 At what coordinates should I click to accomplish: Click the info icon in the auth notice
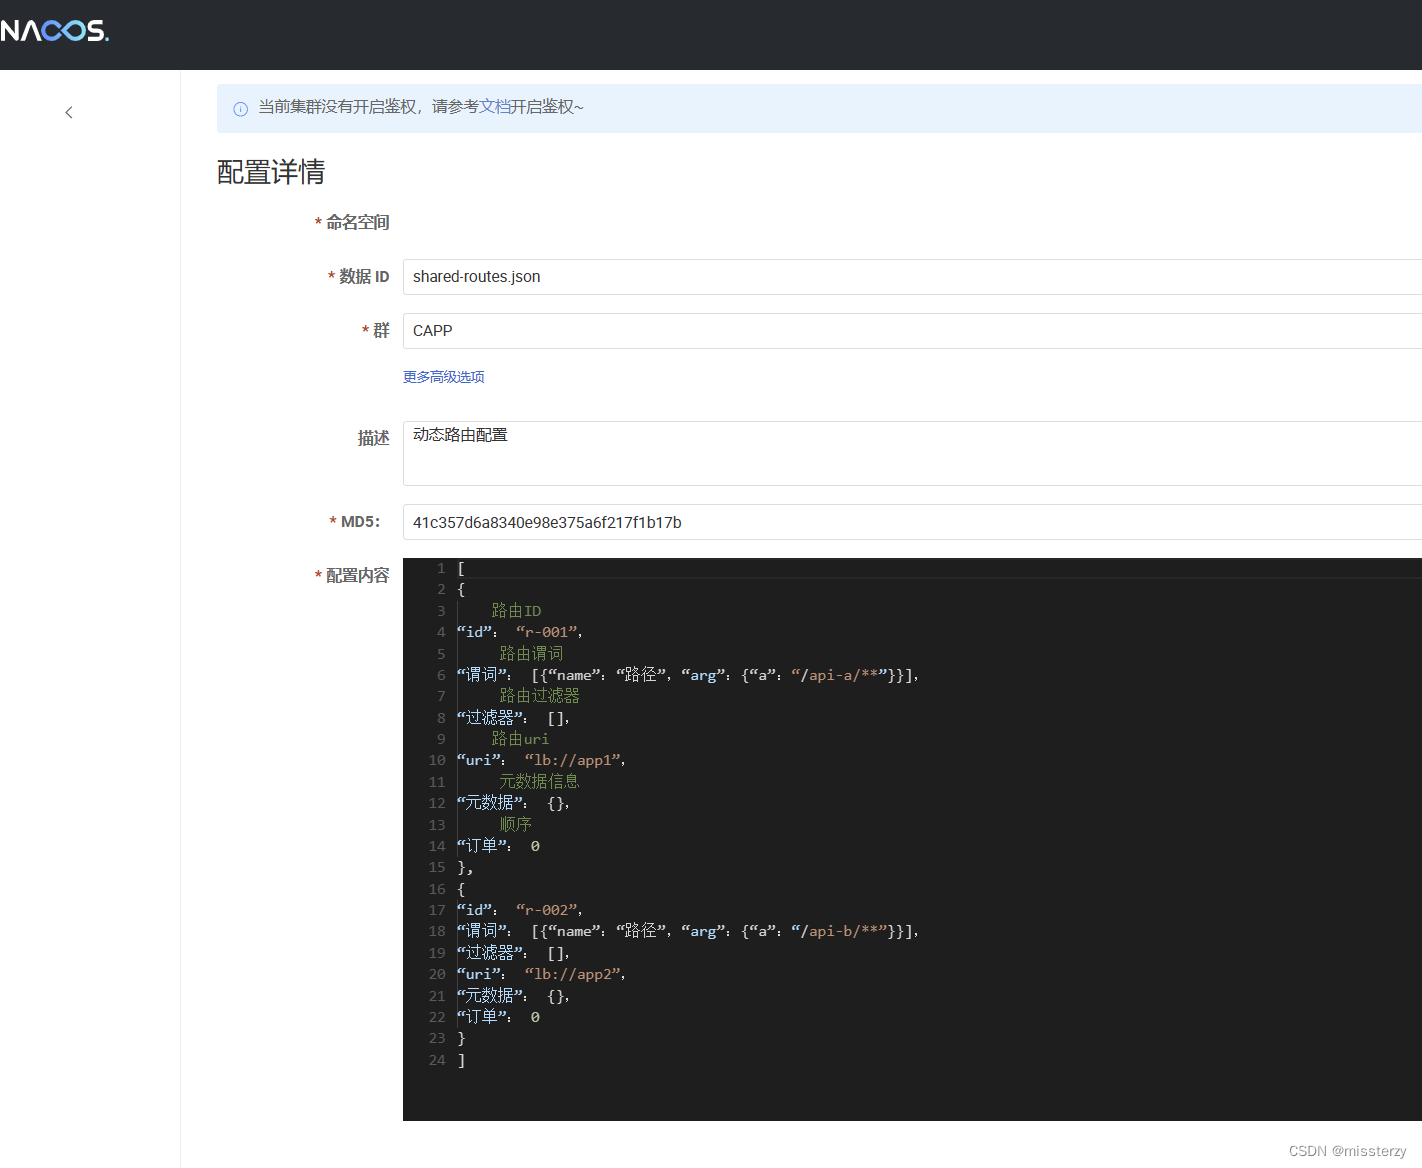click(240, 109)
